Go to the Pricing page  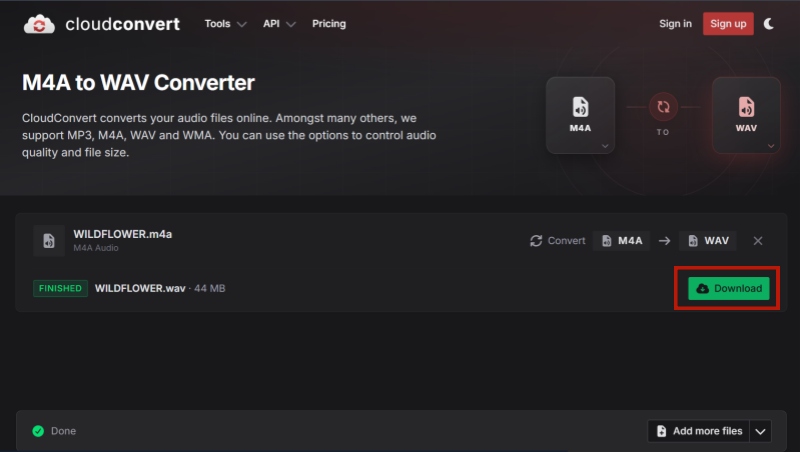[329, 24]
